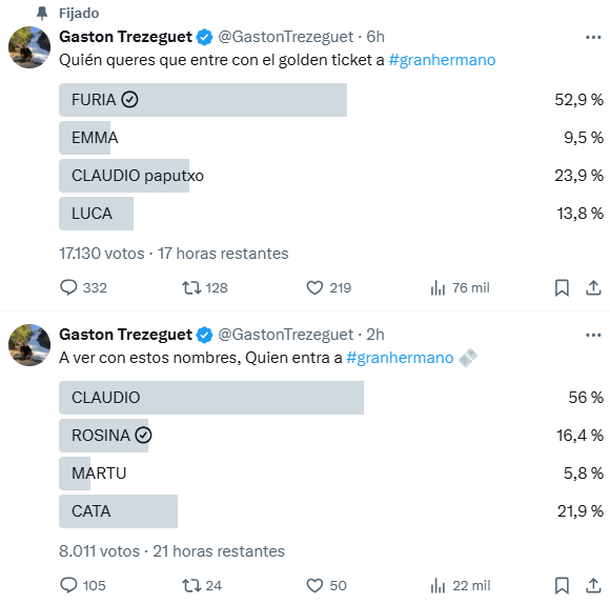Share the second poll tweet
Viewport: 610px width, 604px height.
click(591, 585)
